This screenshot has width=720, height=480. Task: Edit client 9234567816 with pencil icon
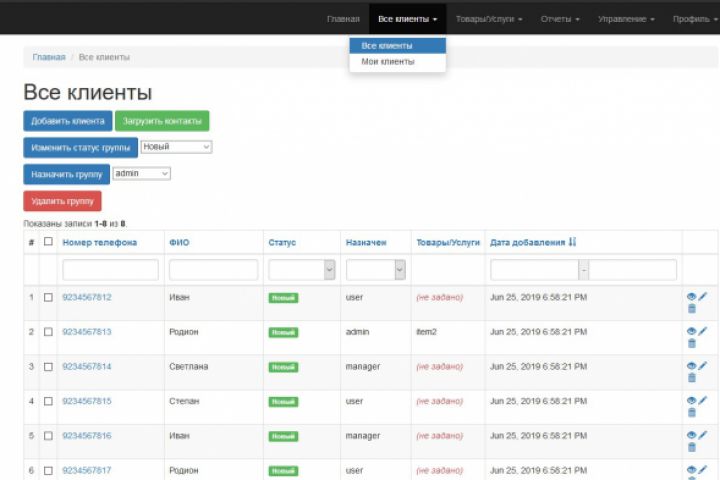pos(703,435)
